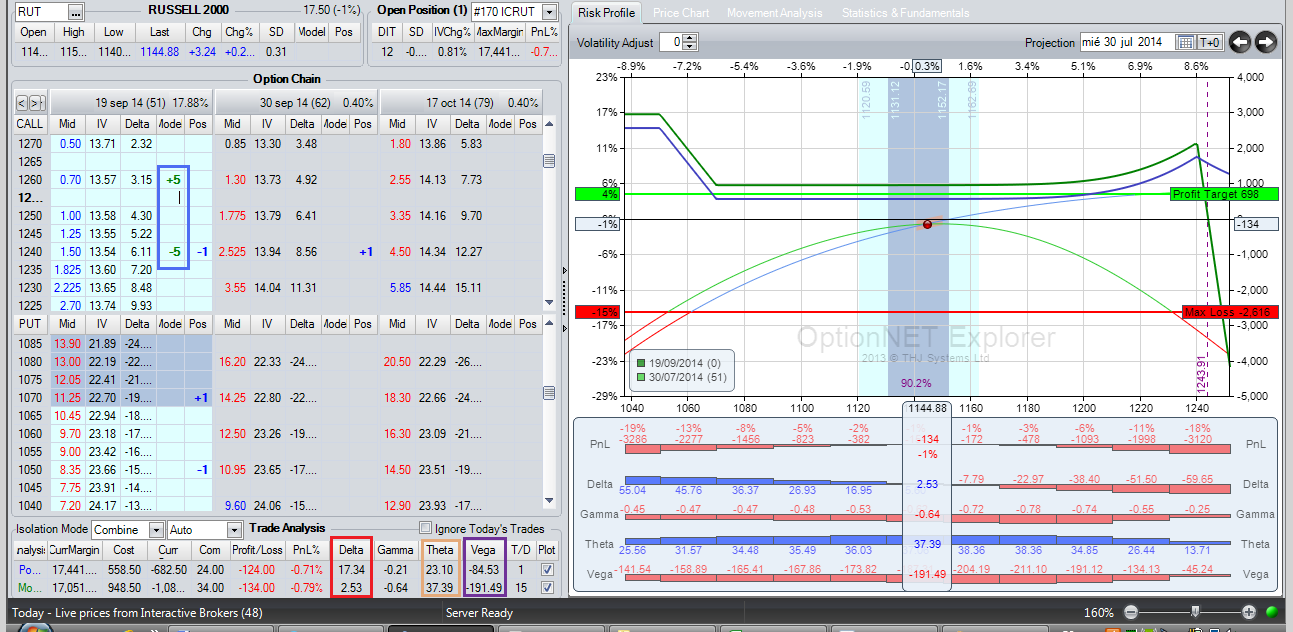This screenshot has height=632, width=1293.
Task: Expand the Isolation Mode Combine dropdown
Action: 157,530
